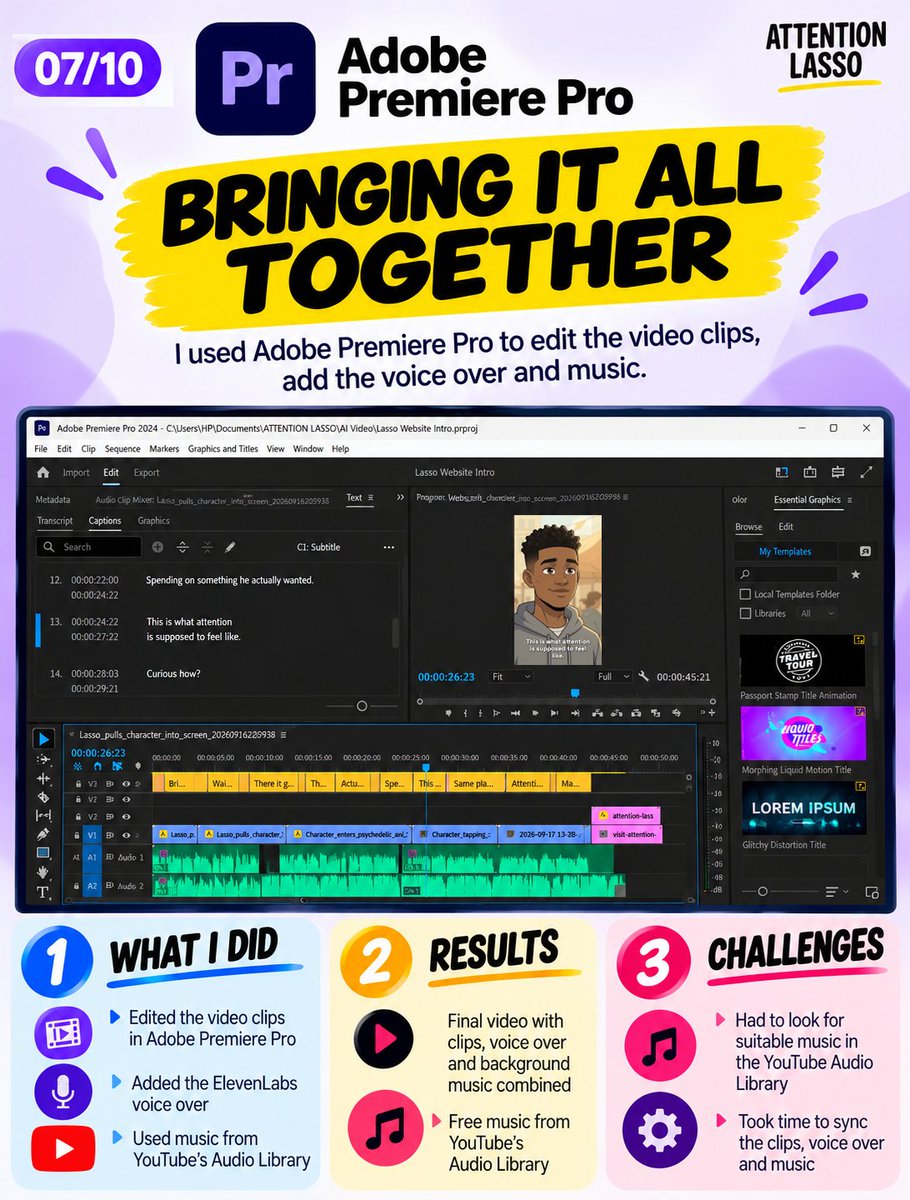Open the Import tab
This screenshot has width=910, height=1200.
(x=76, y=472)
